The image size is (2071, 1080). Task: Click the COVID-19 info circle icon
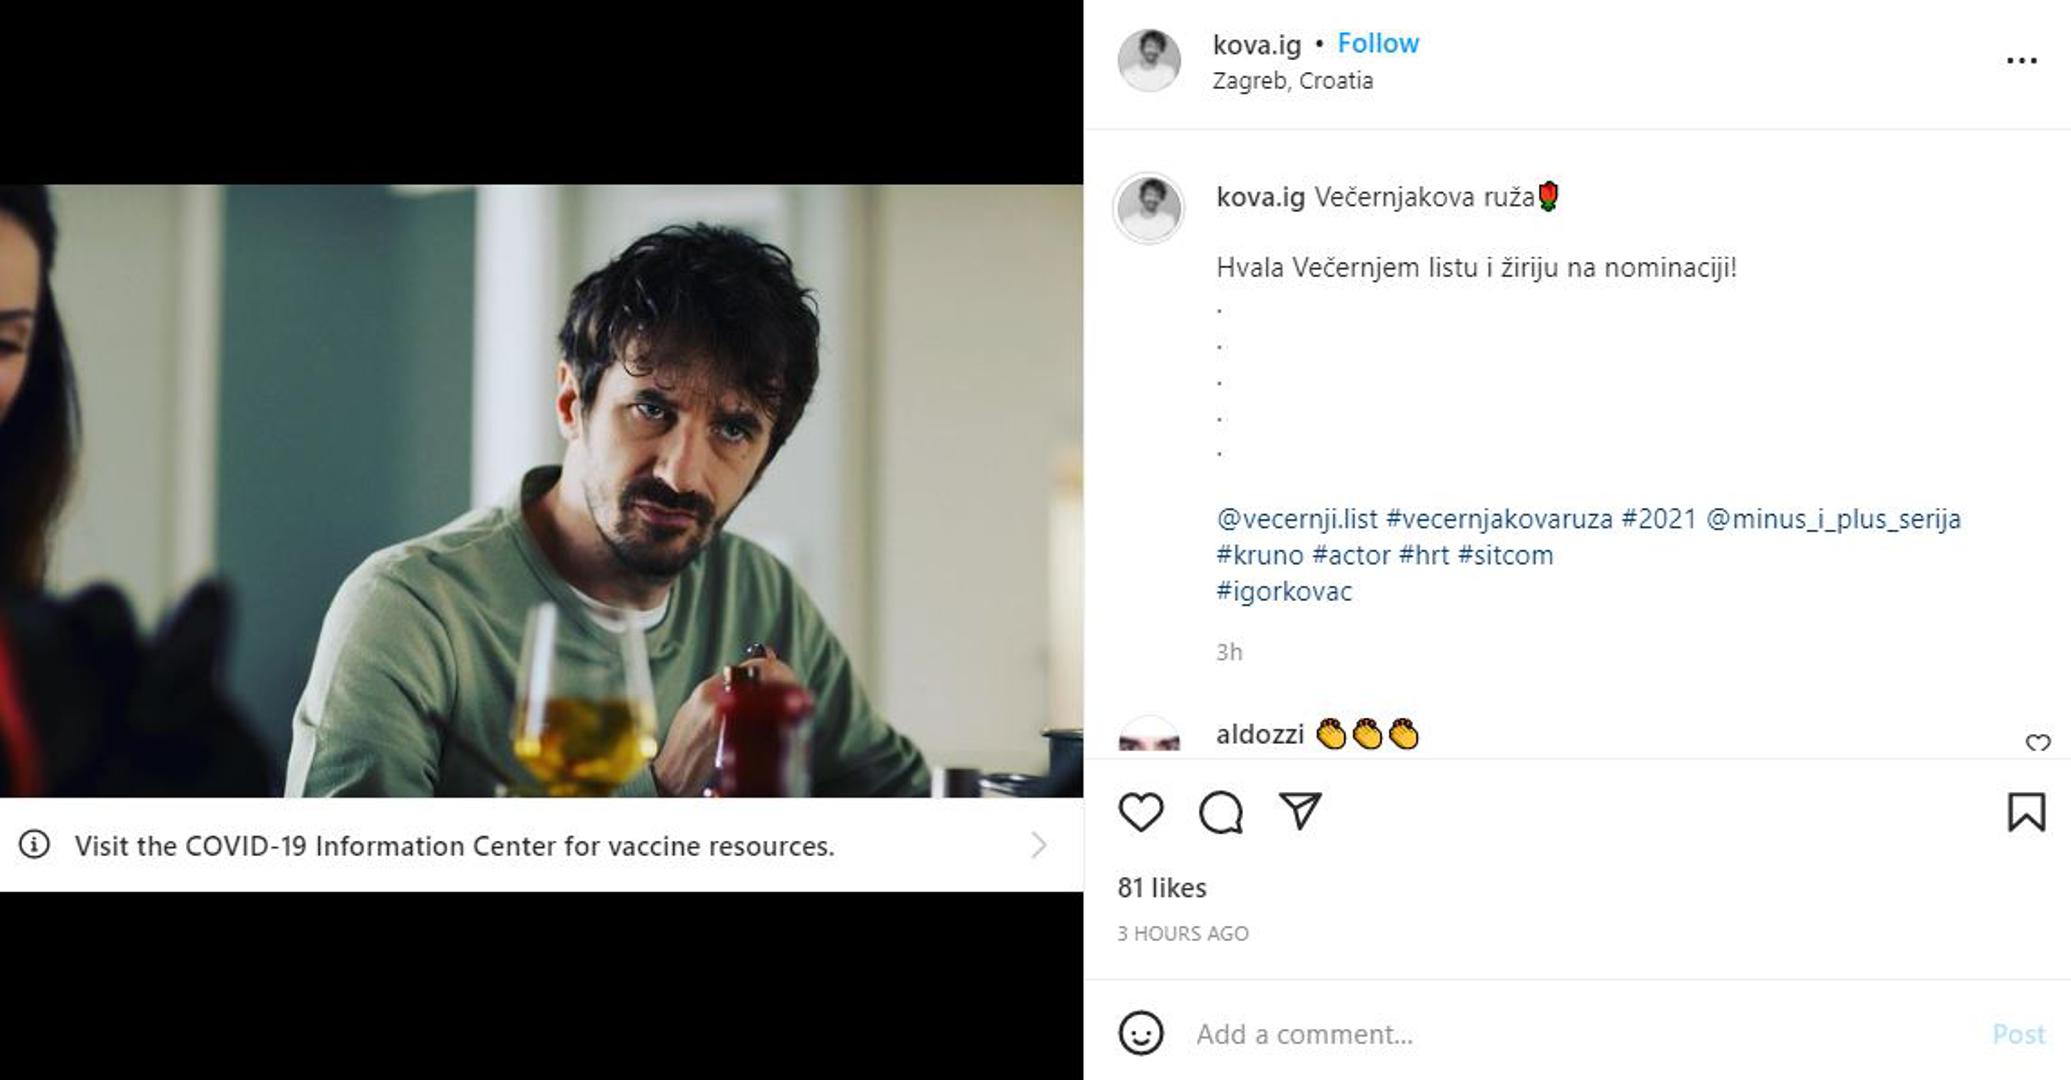(x=34, y=845)
